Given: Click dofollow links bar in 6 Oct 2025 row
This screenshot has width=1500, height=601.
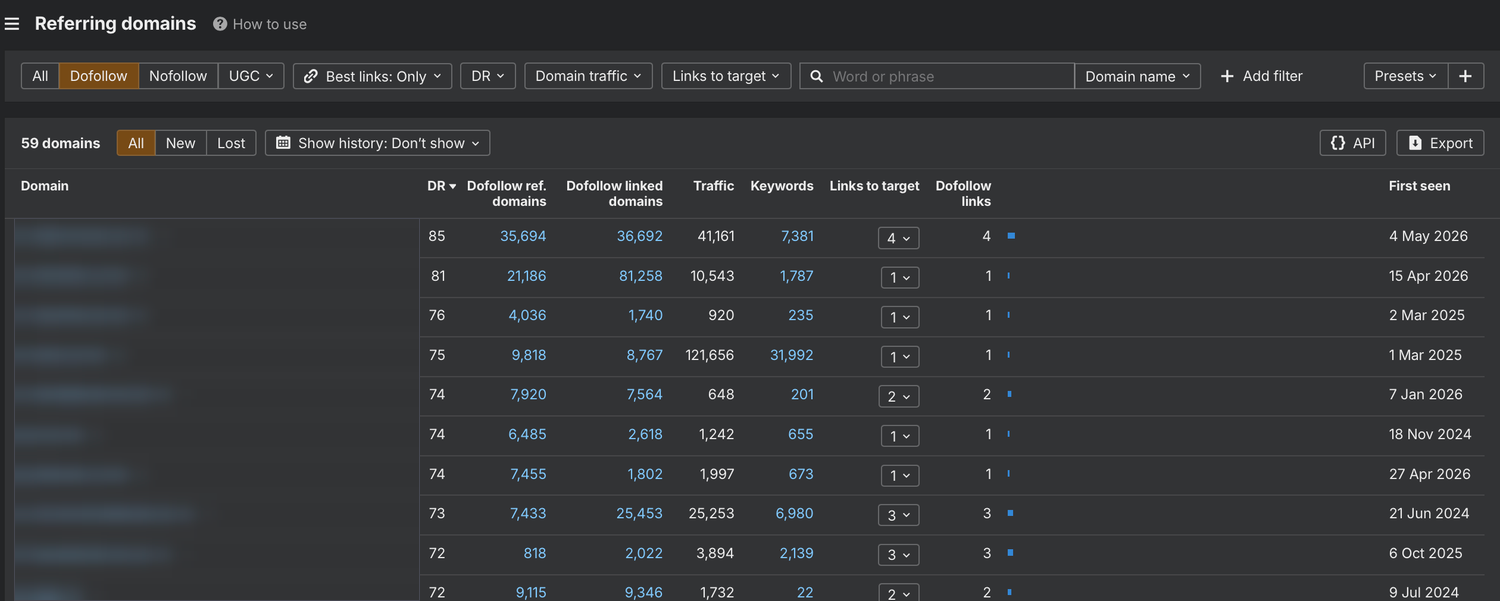Looking at the screenshot, I should pos(1010,553).
